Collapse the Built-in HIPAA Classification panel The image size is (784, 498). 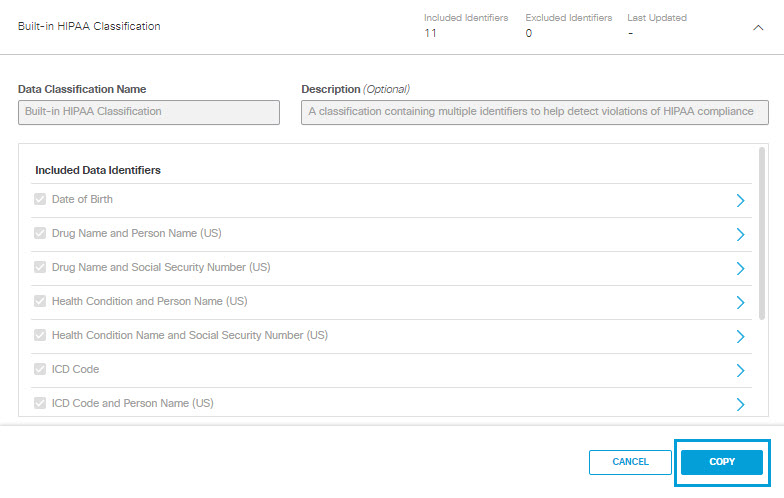pyautogui.click(x=758, y=28)
